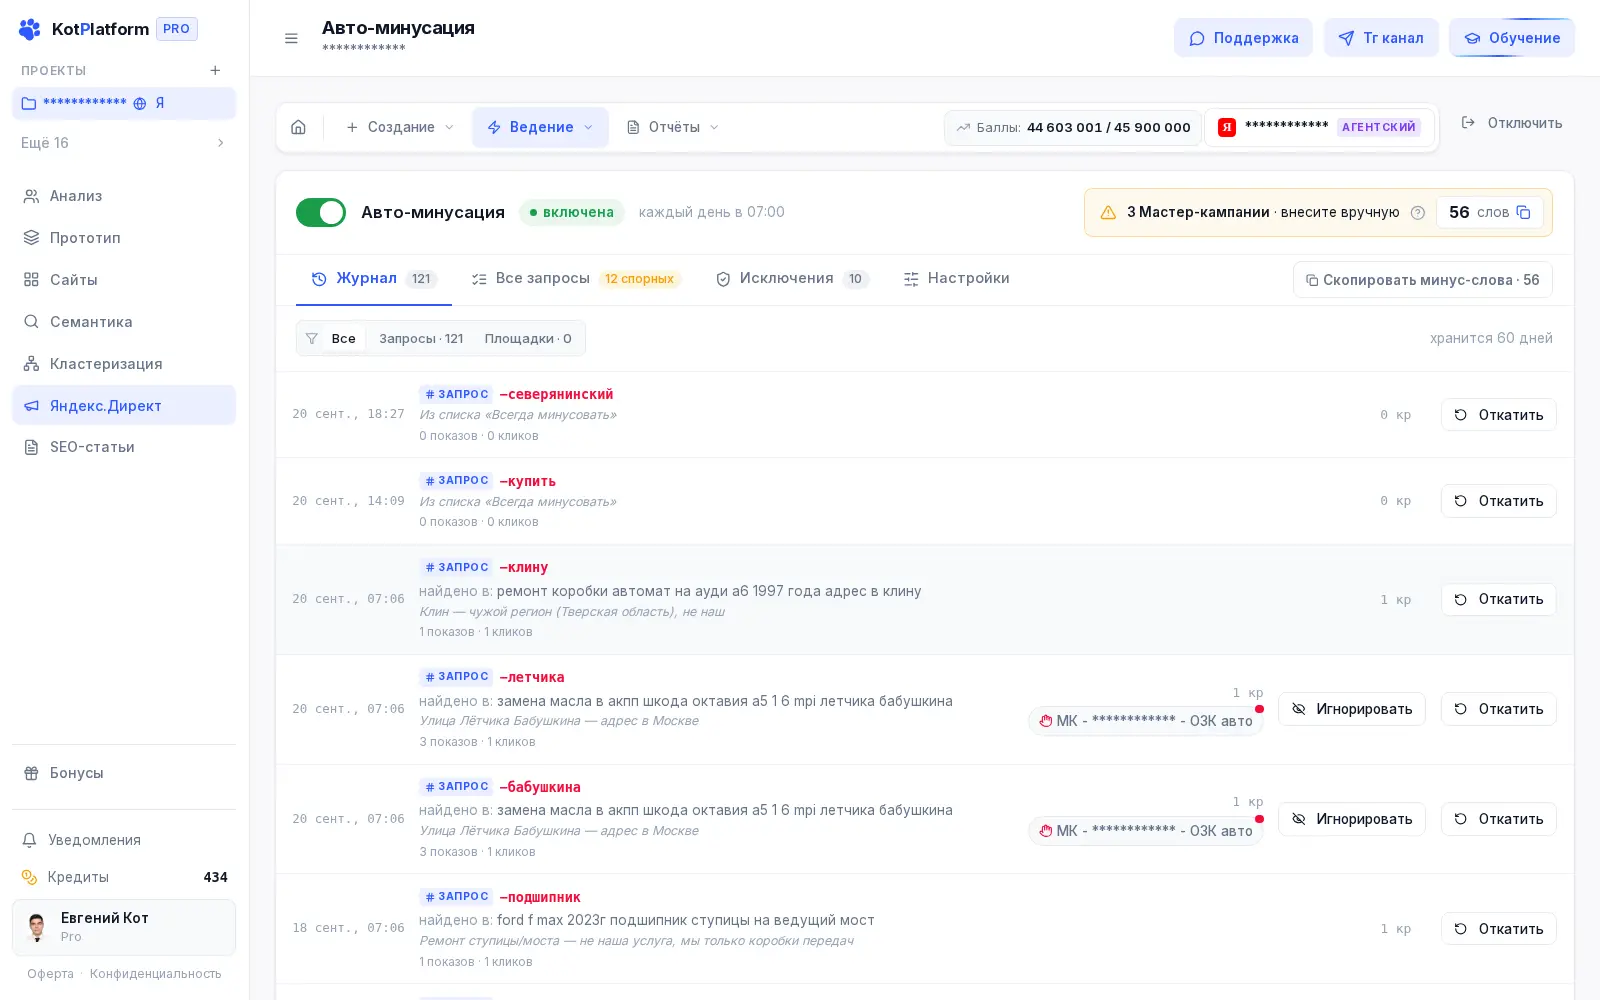
Task: Click the Отключить link
Action: (x=1511, y=123)
